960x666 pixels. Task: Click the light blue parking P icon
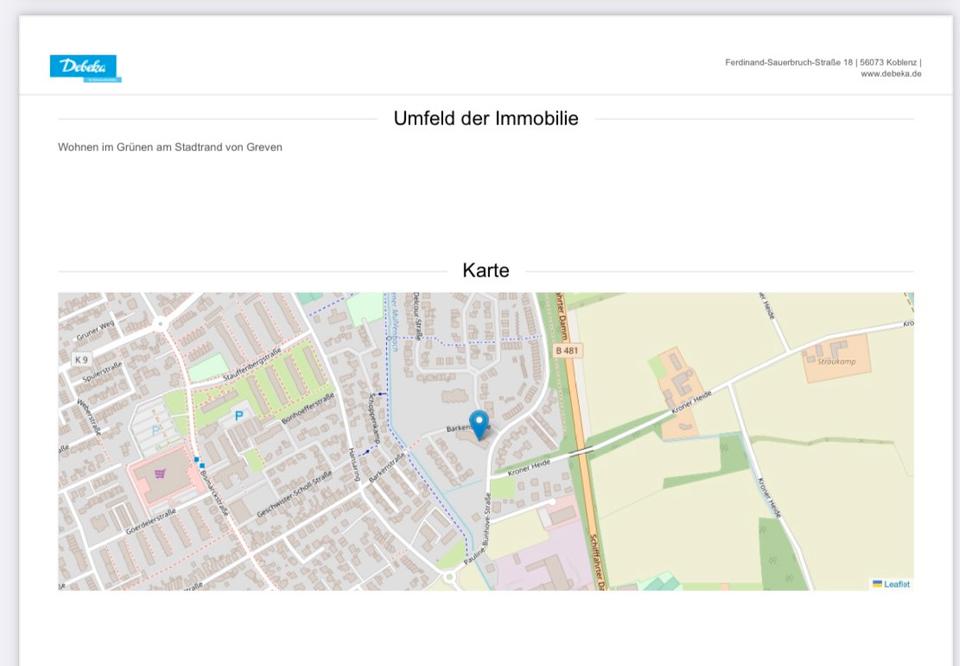(155, 430)
